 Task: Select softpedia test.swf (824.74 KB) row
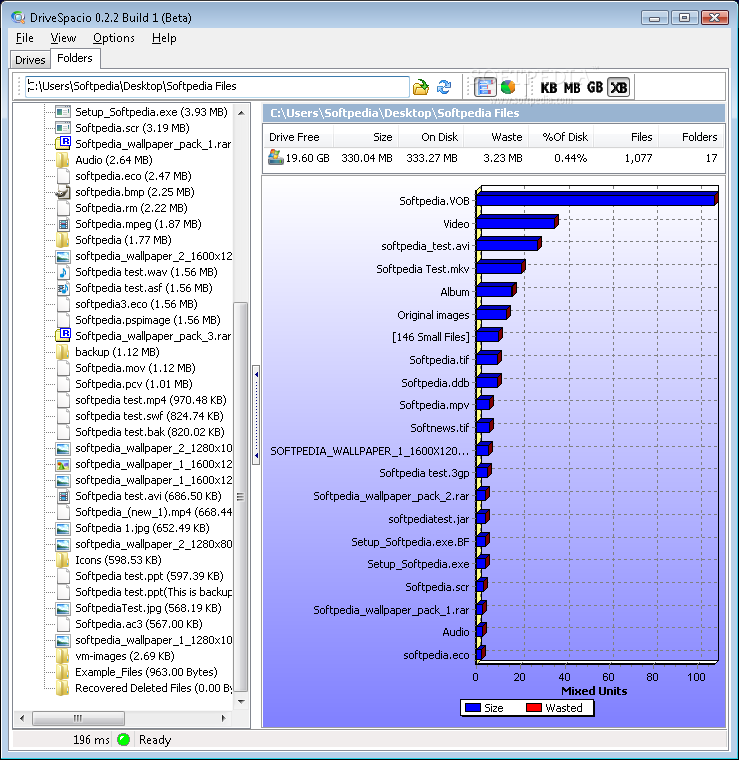coord(149,416)
